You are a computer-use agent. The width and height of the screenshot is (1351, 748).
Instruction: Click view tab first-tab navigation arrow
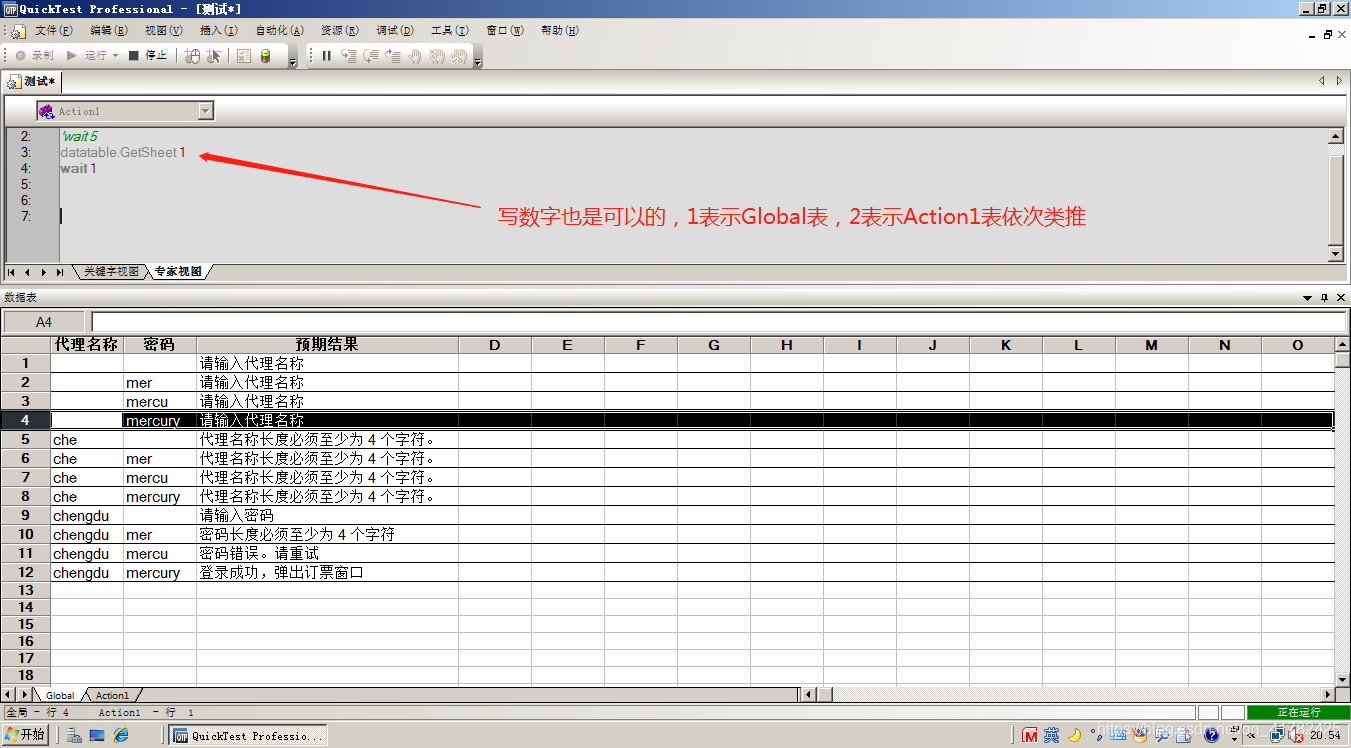[12, 272]
